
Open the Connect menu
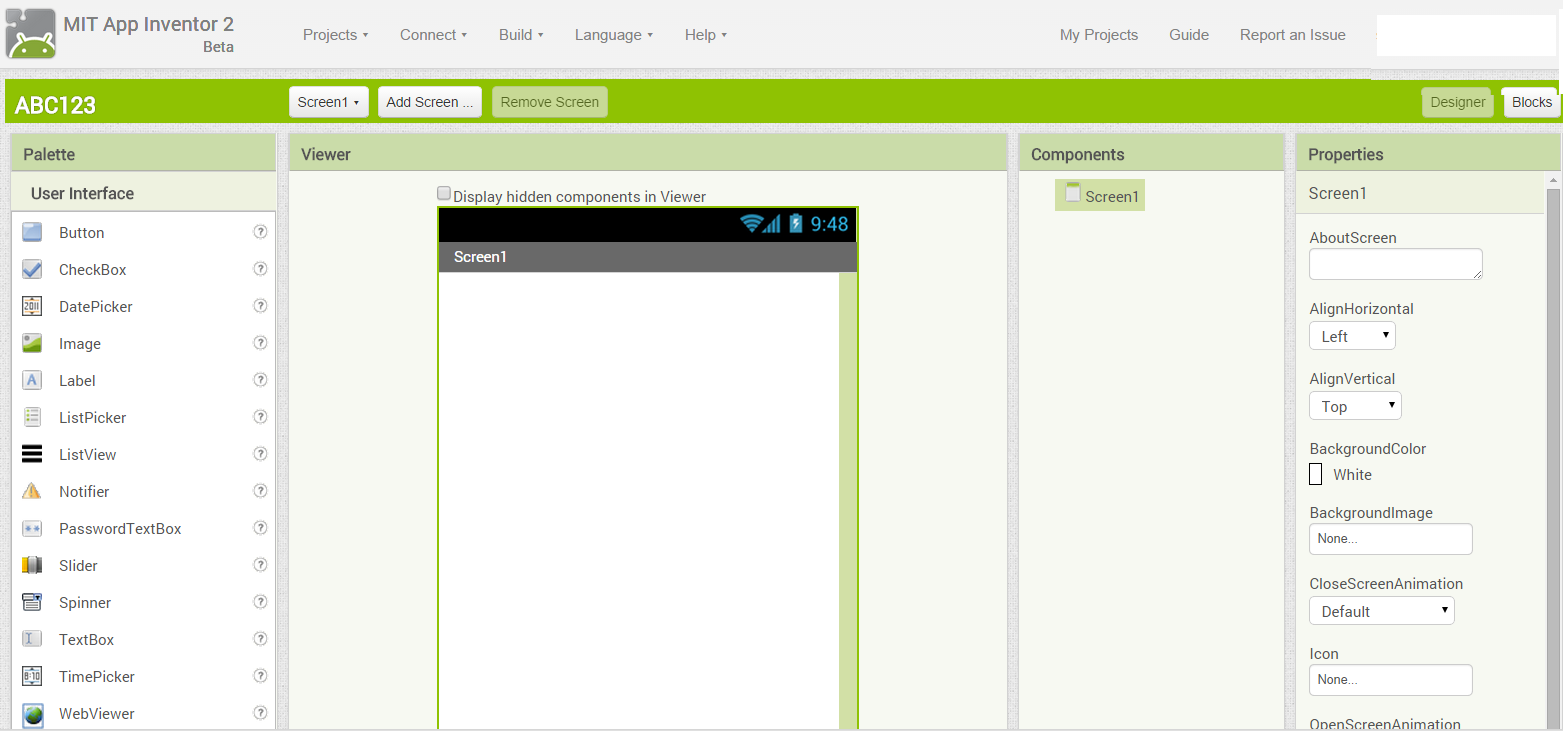click(433, 35)
